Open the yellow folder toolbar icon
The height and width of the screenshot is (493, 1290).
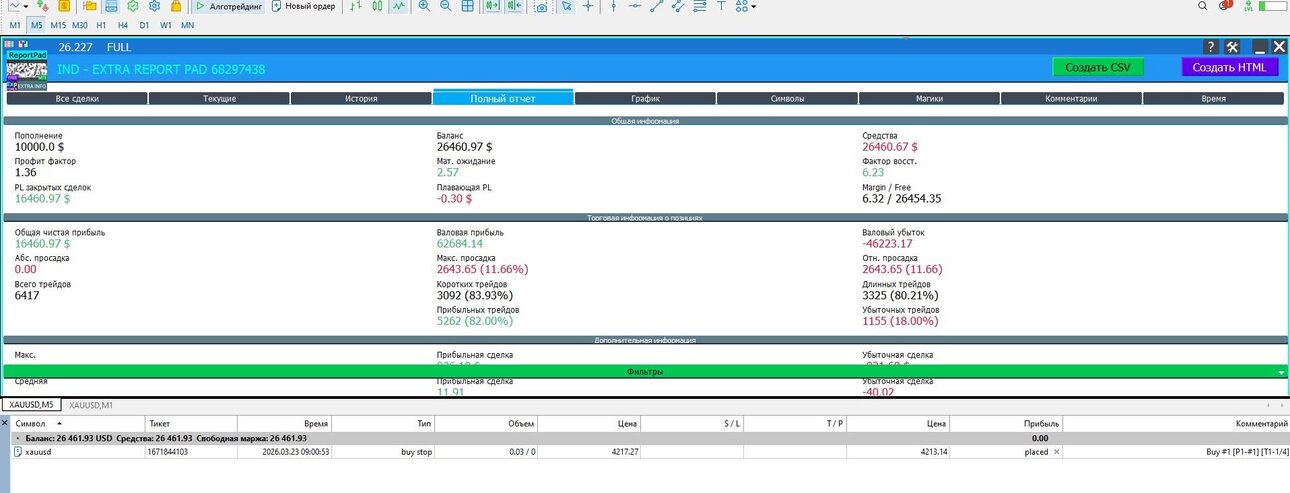90,6
